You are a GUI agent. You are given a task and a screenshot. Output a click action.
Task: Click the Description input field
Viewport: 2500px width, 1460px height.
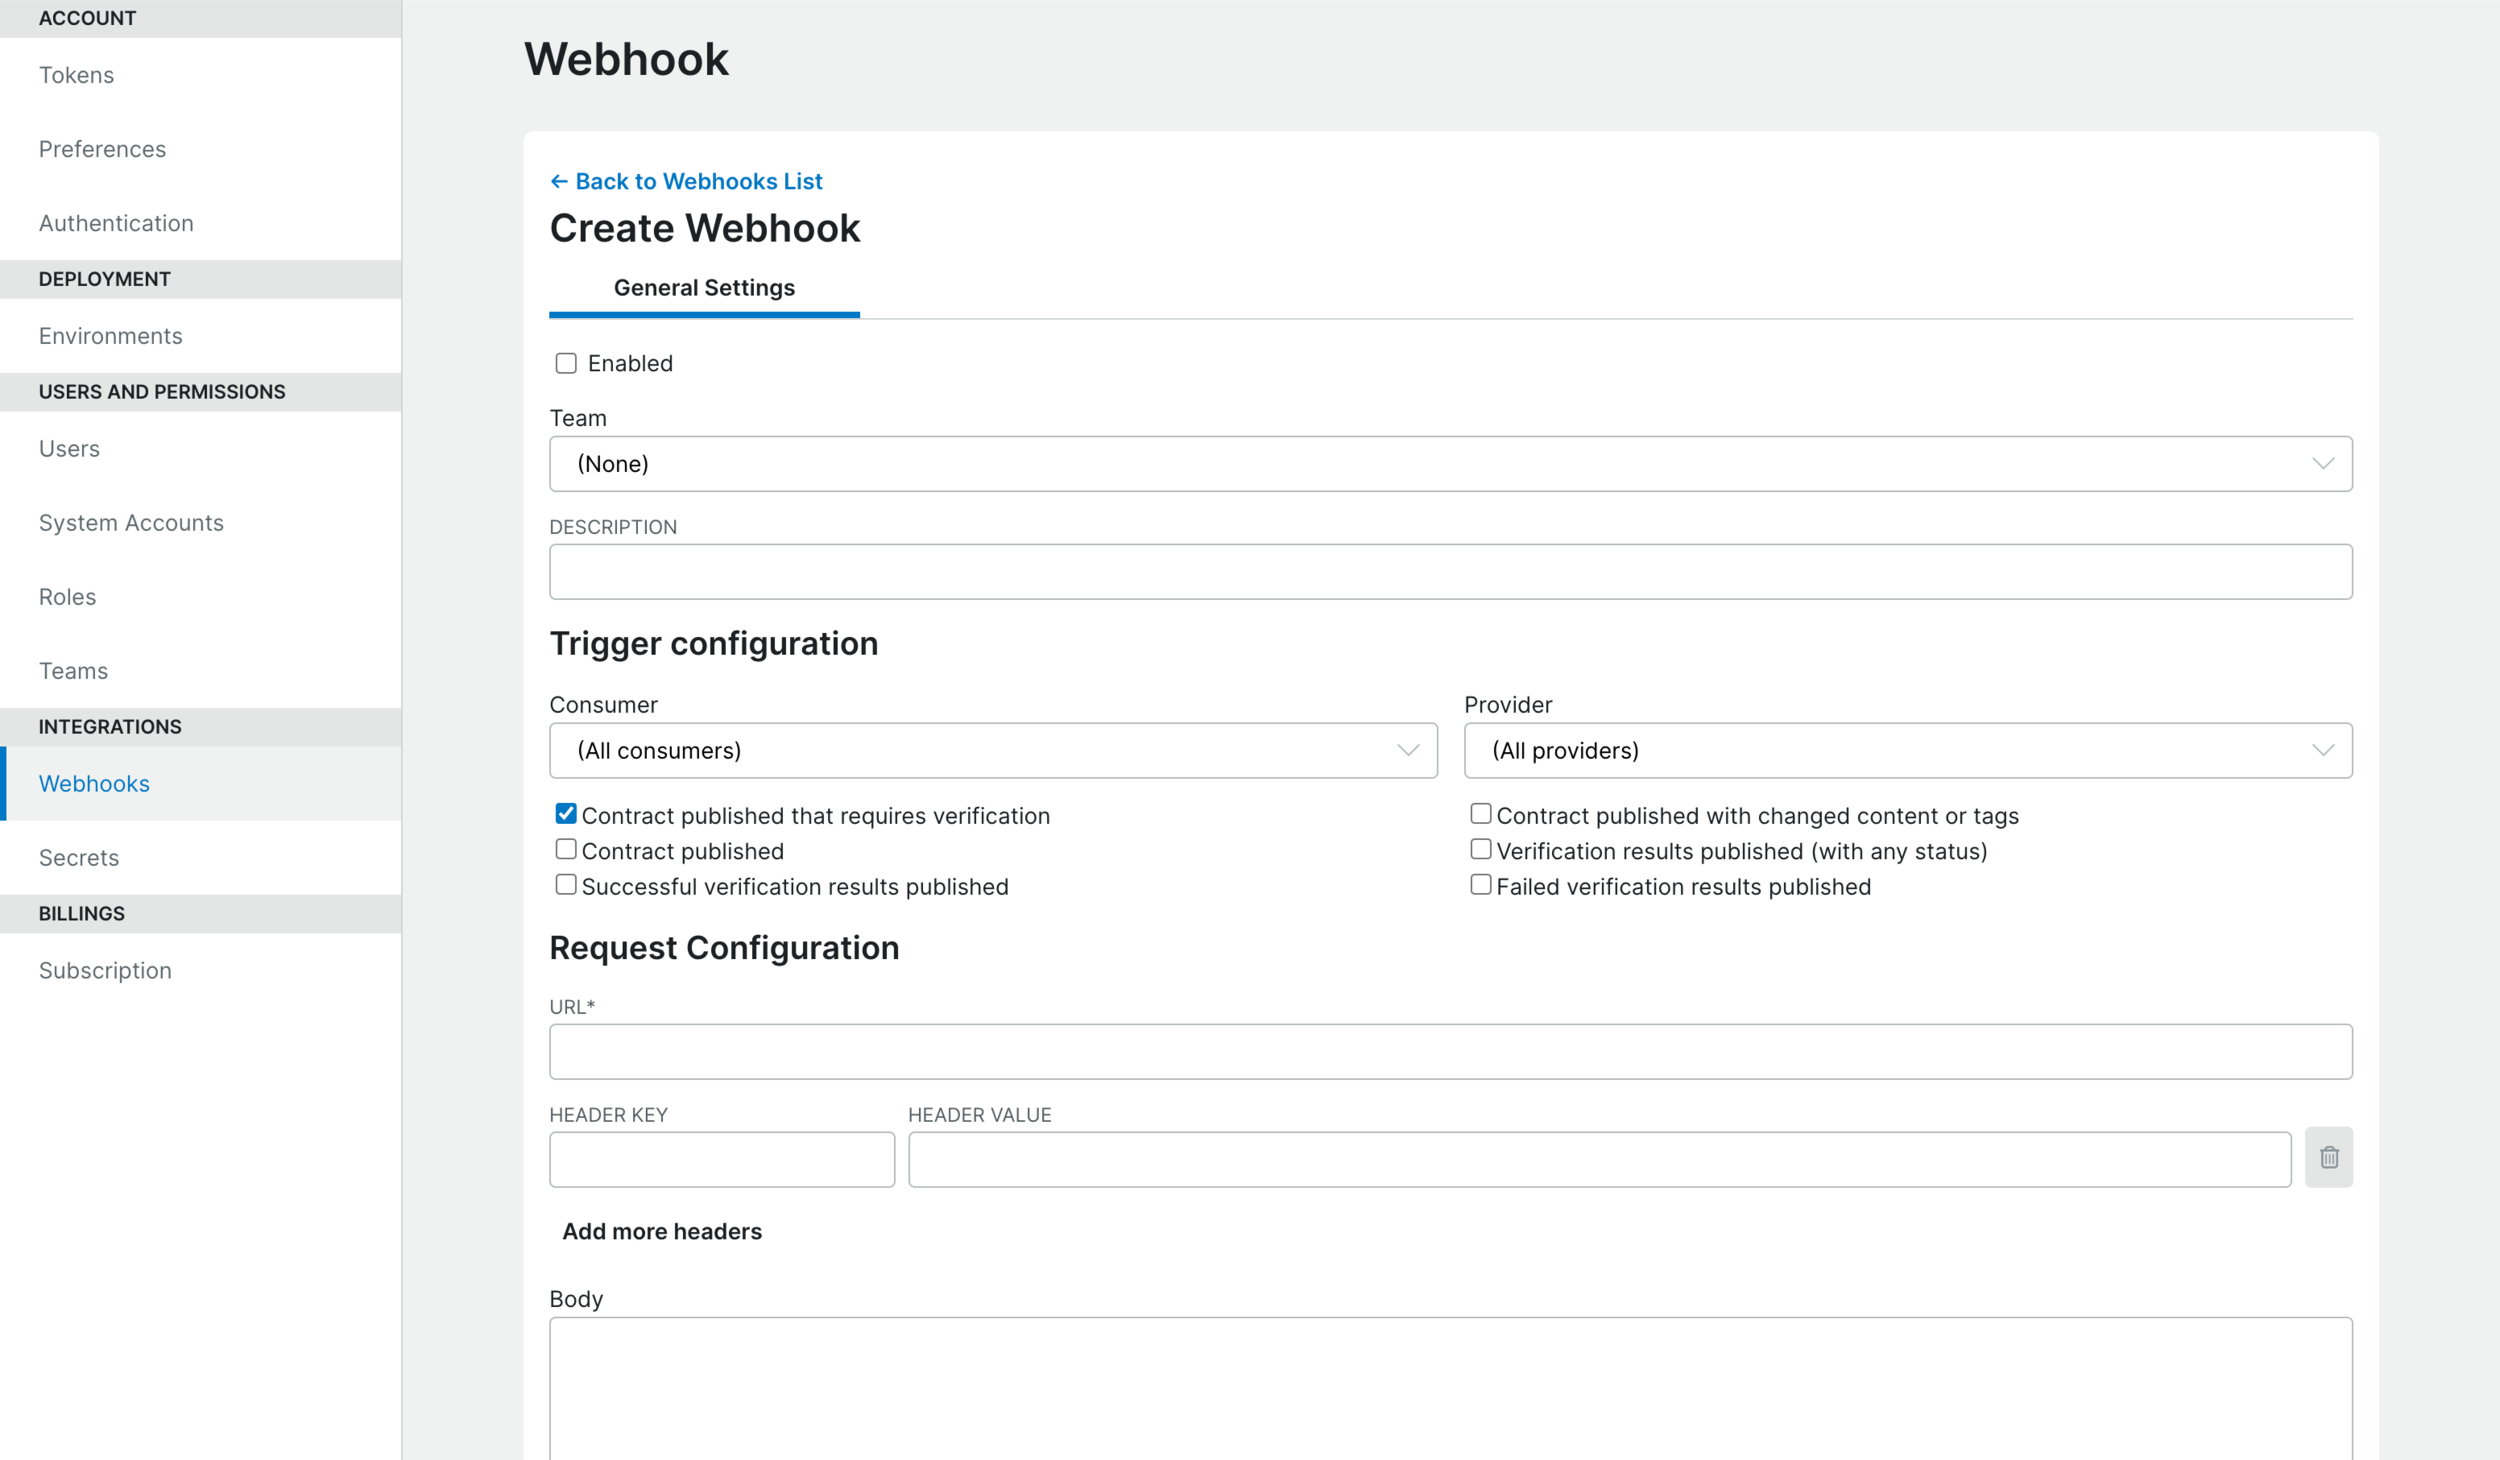click(x=1451, y=572)
